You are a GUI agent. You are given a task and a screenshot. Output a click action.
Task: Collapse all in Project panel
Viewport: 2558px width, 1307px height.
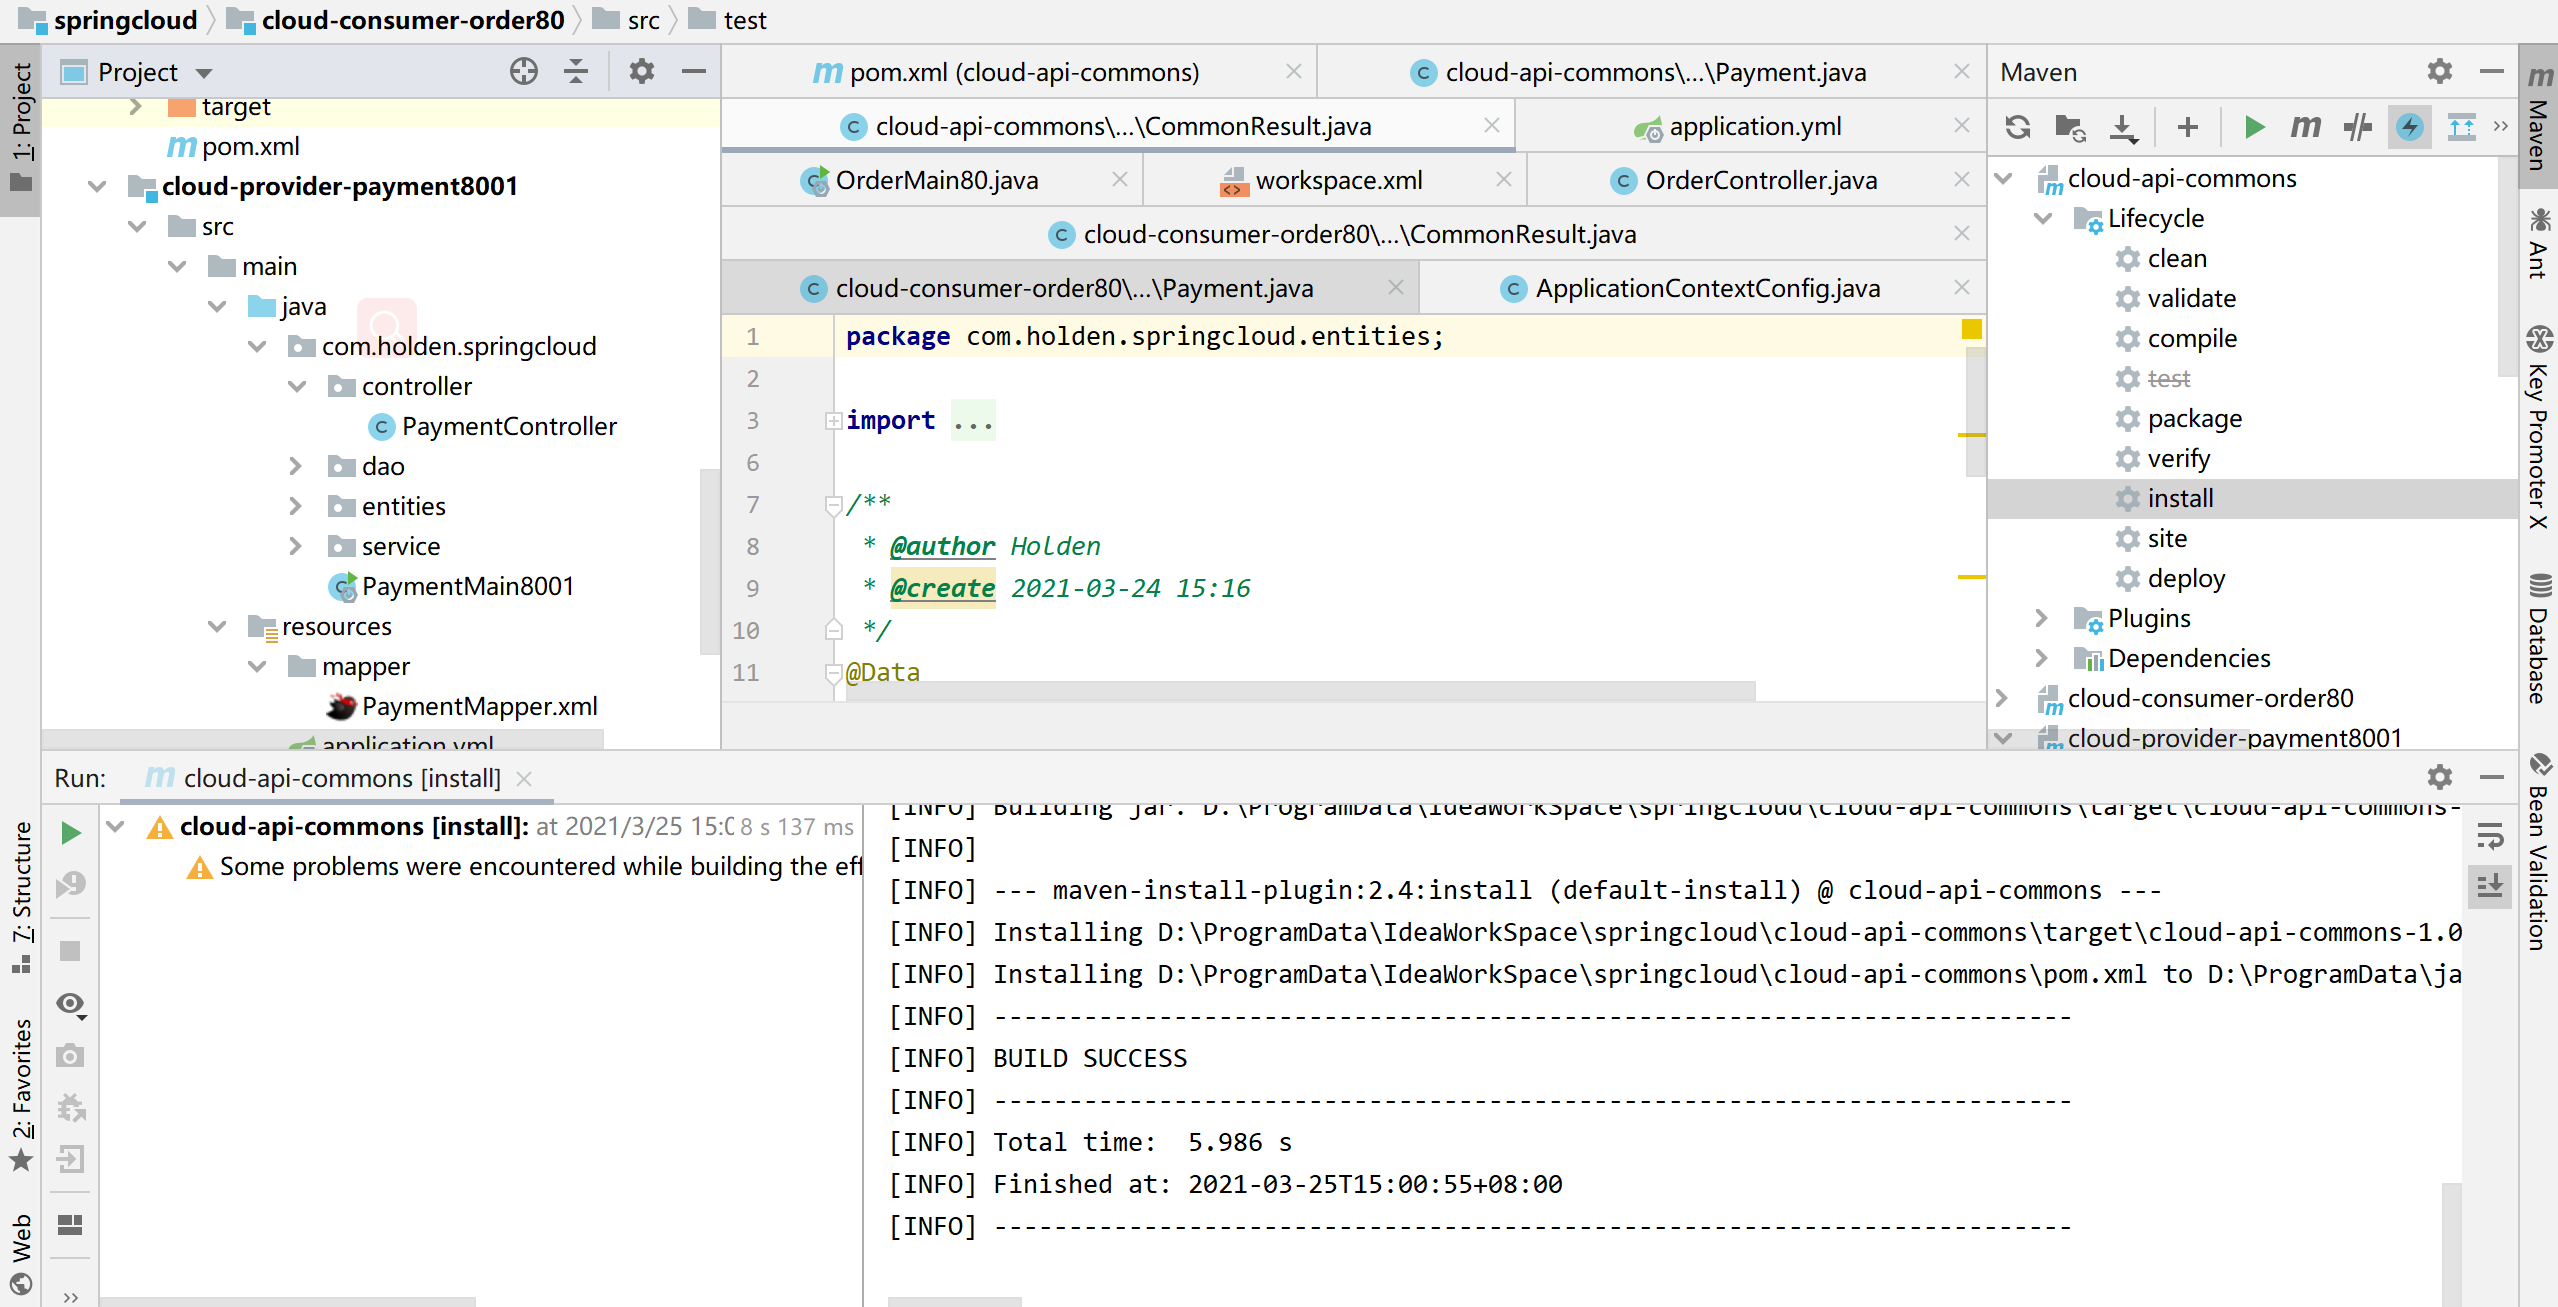[576, 72]
